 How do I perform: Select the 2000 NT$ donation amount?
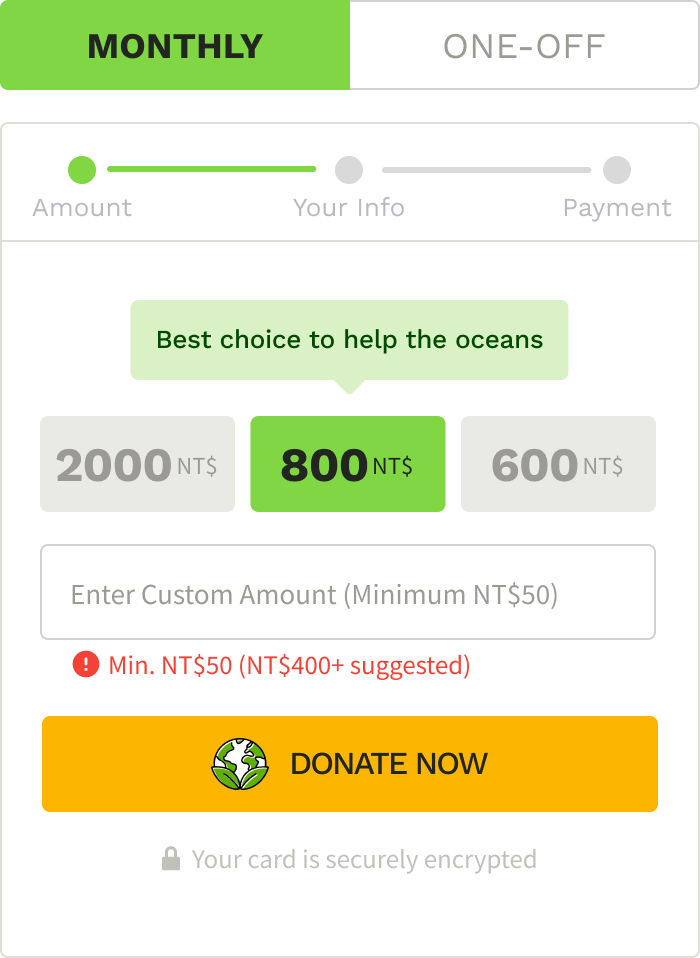(137, 463)
